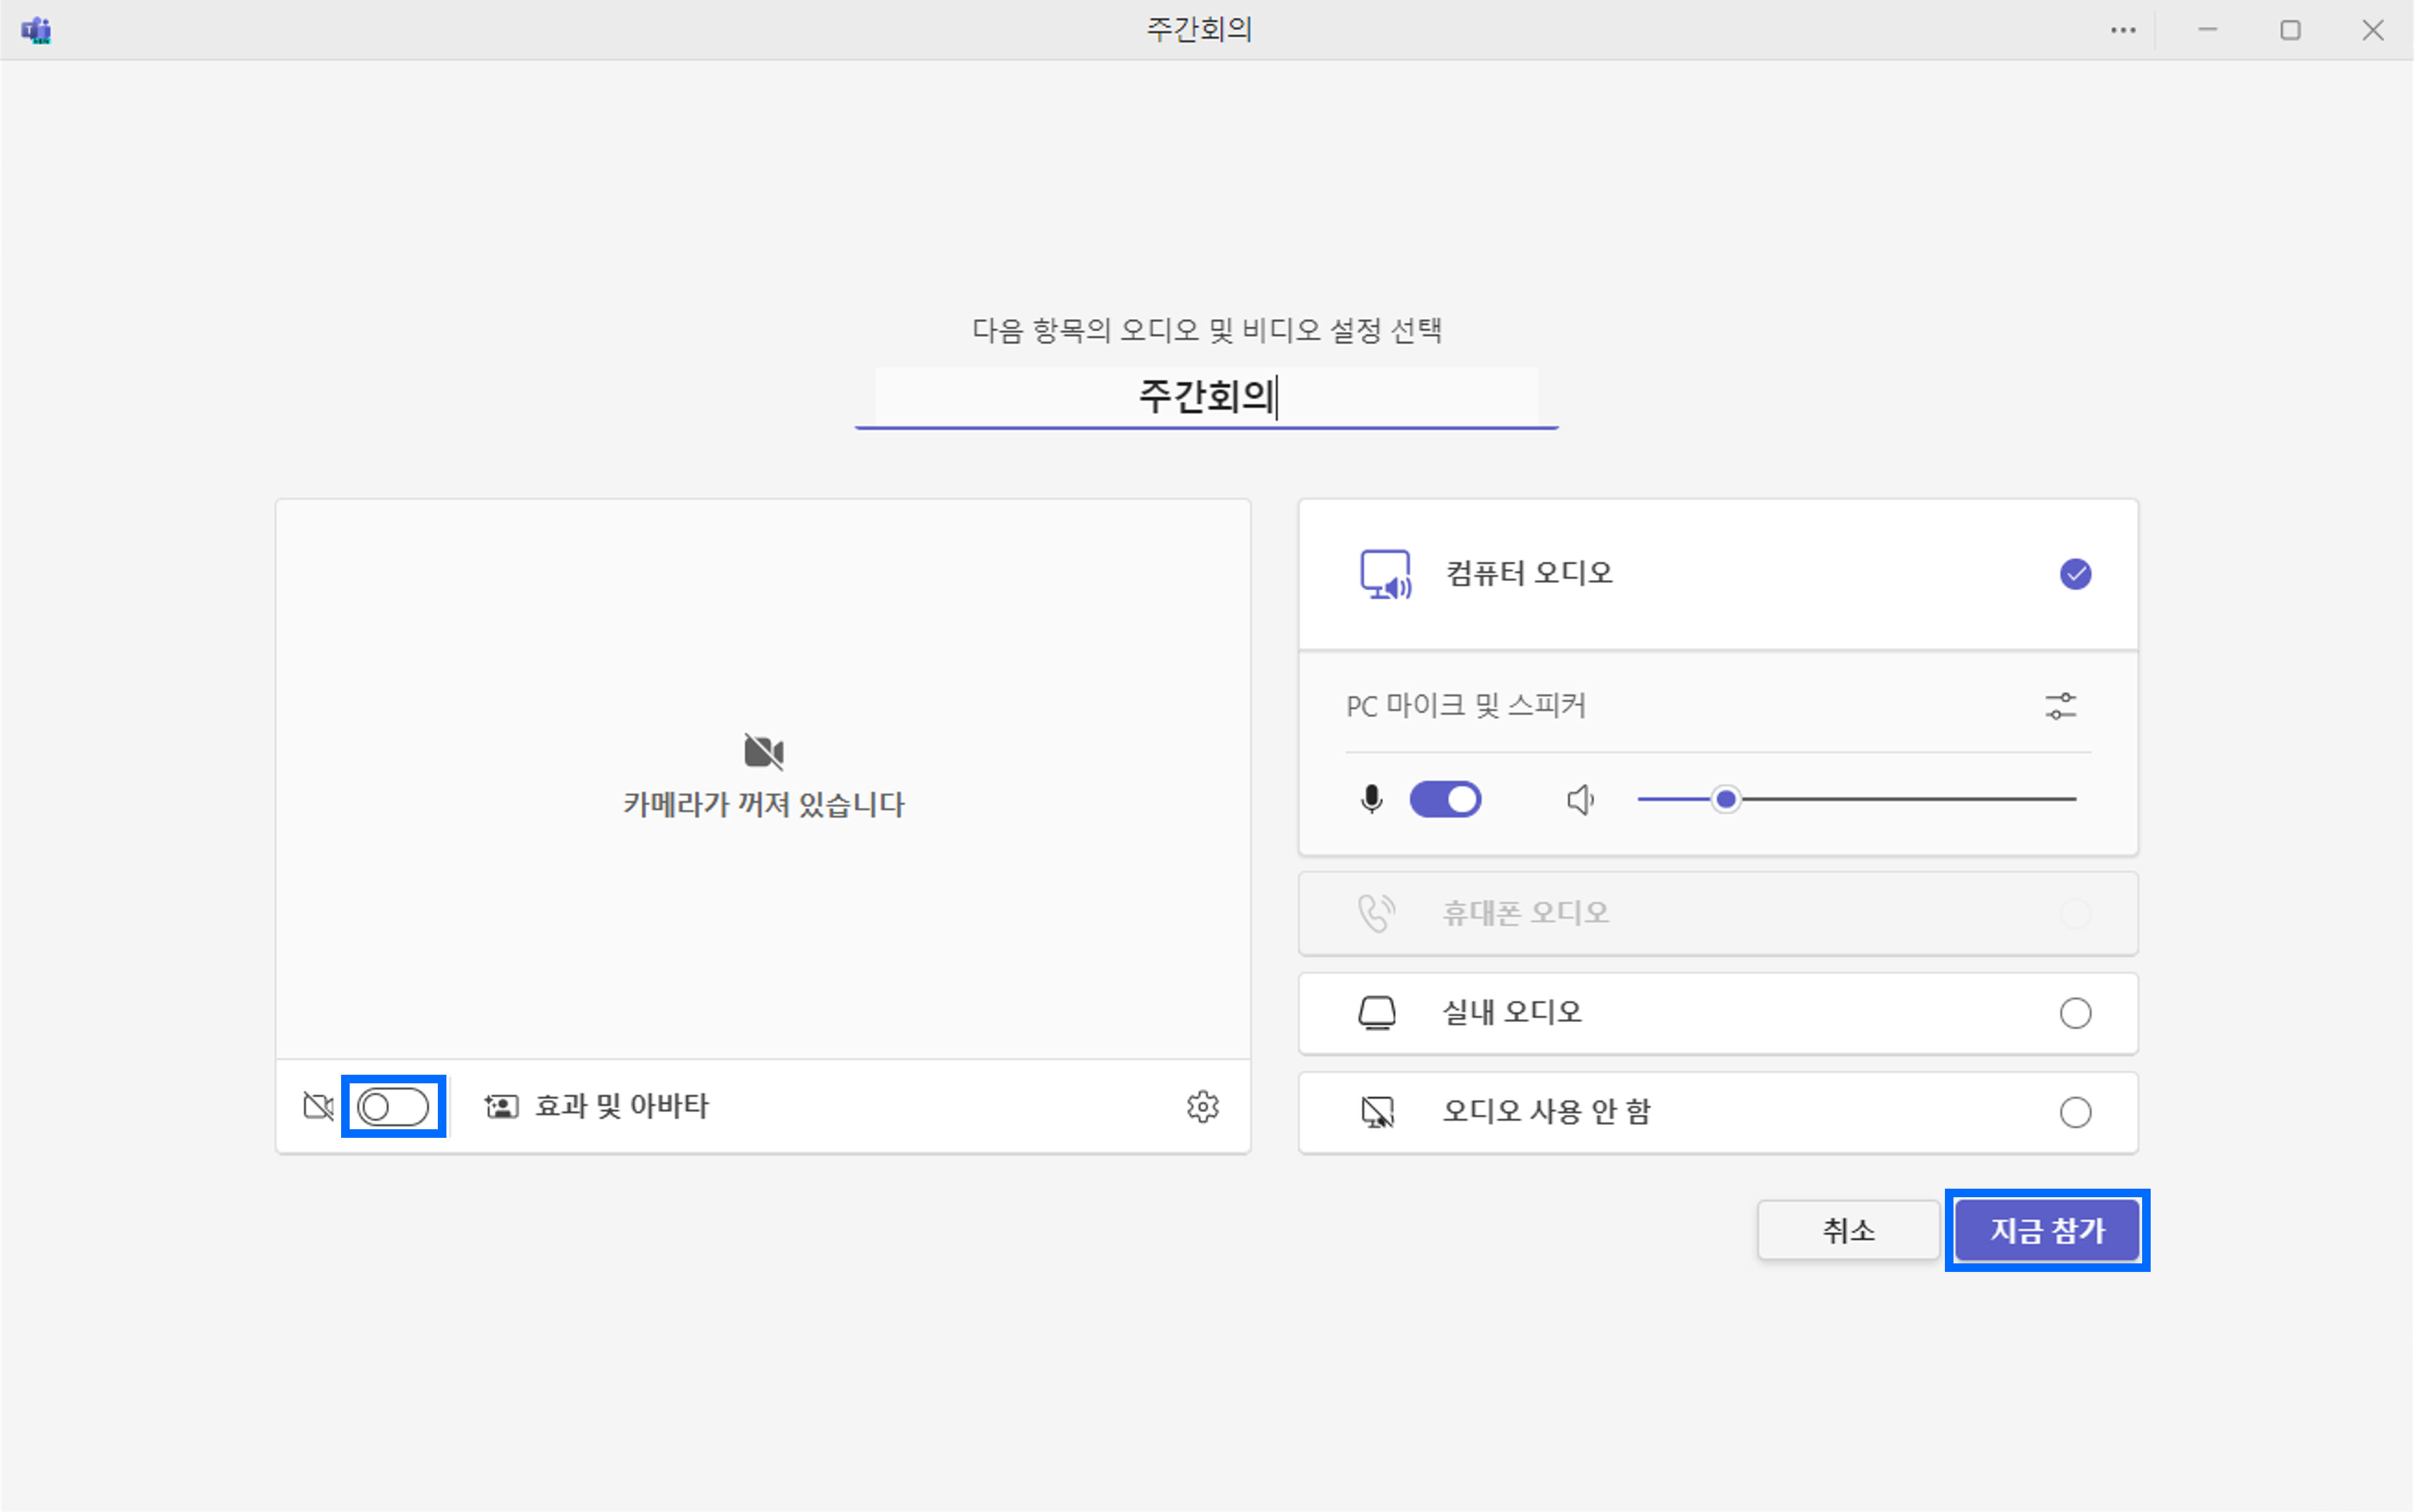Click the 휴대폰 오디오 phone icon
Screen dimensions: 2414x1512
pos(1376,912)
